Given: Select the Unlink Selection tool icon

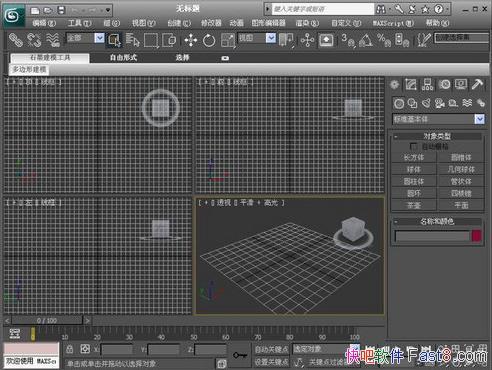Looking at the screenshot, I should click(x=34, y=40).
